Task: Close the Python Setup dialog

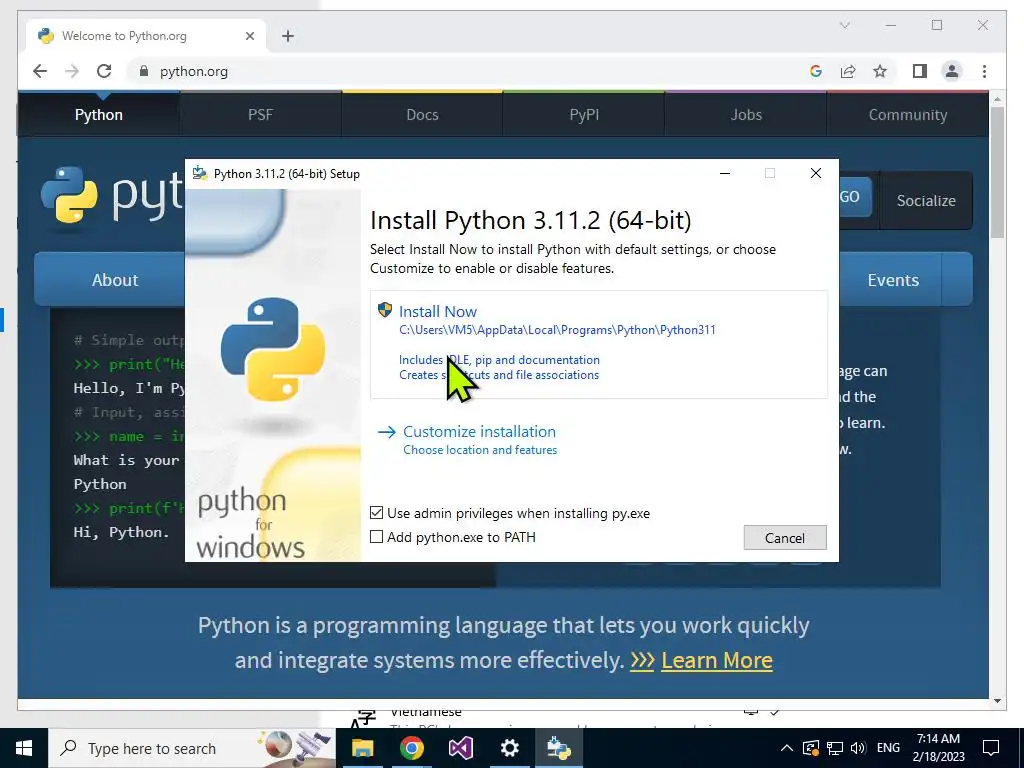Action: [816, 173]
